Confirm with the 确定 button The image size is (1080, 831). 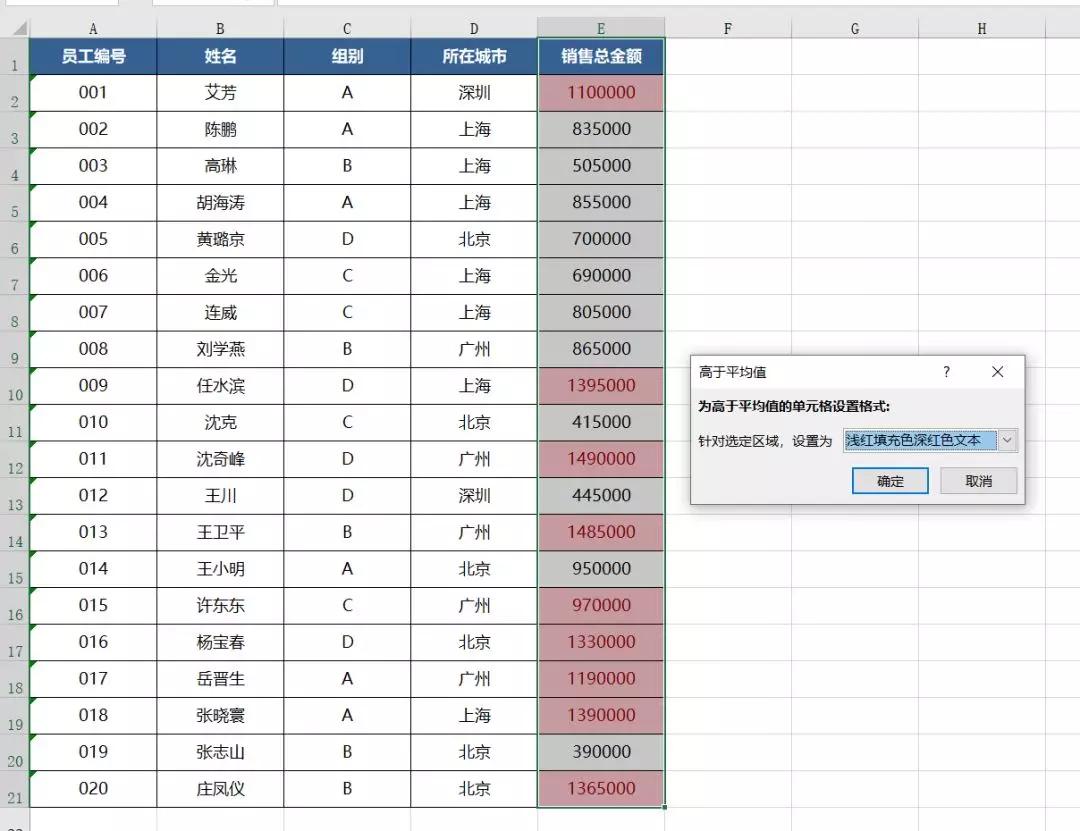click(890, 481)
